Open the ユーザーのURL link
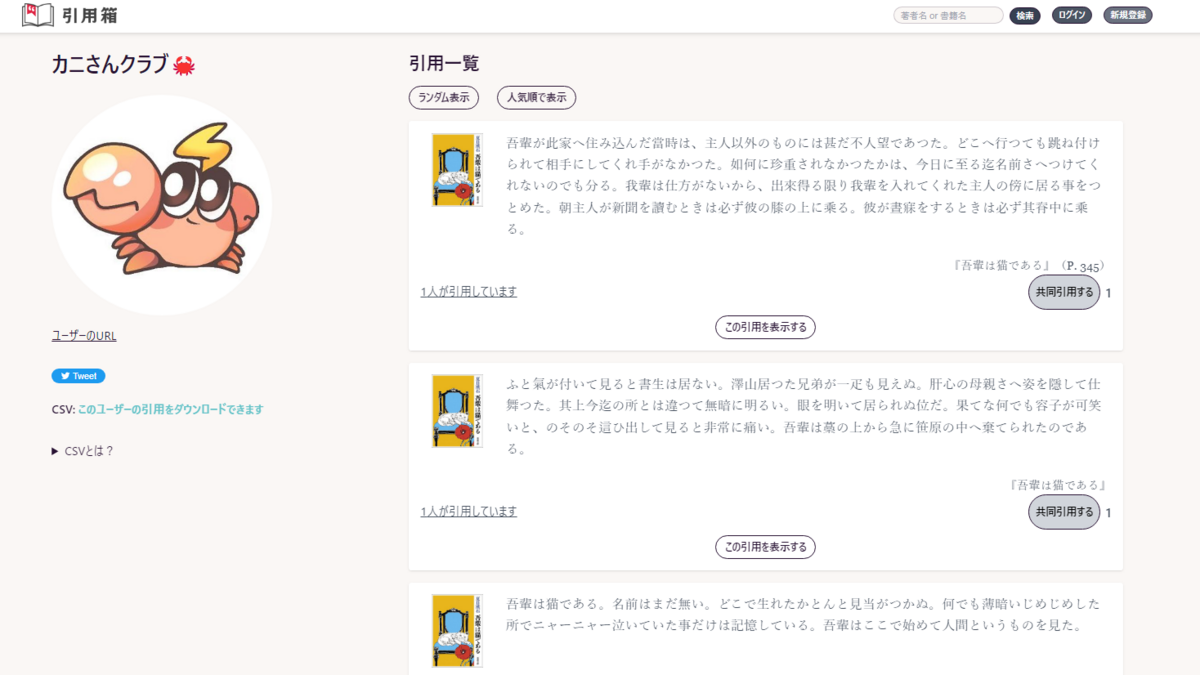Viewport: 1200px width, 675px height. point(83,335)
